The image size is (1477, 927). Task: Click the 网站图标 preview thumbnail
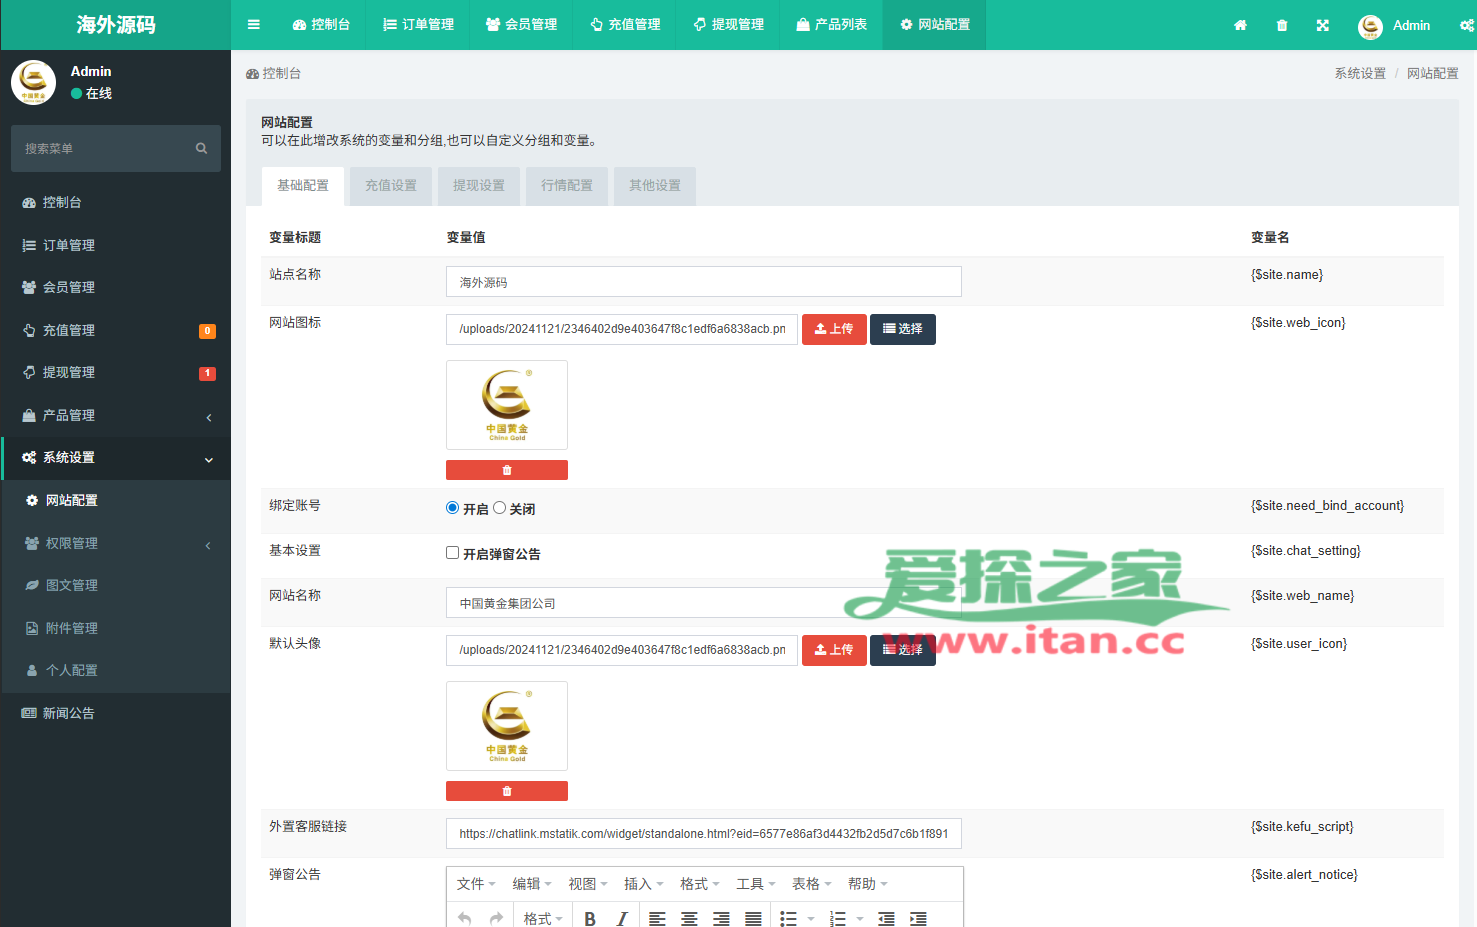click(x=507, y=405)
